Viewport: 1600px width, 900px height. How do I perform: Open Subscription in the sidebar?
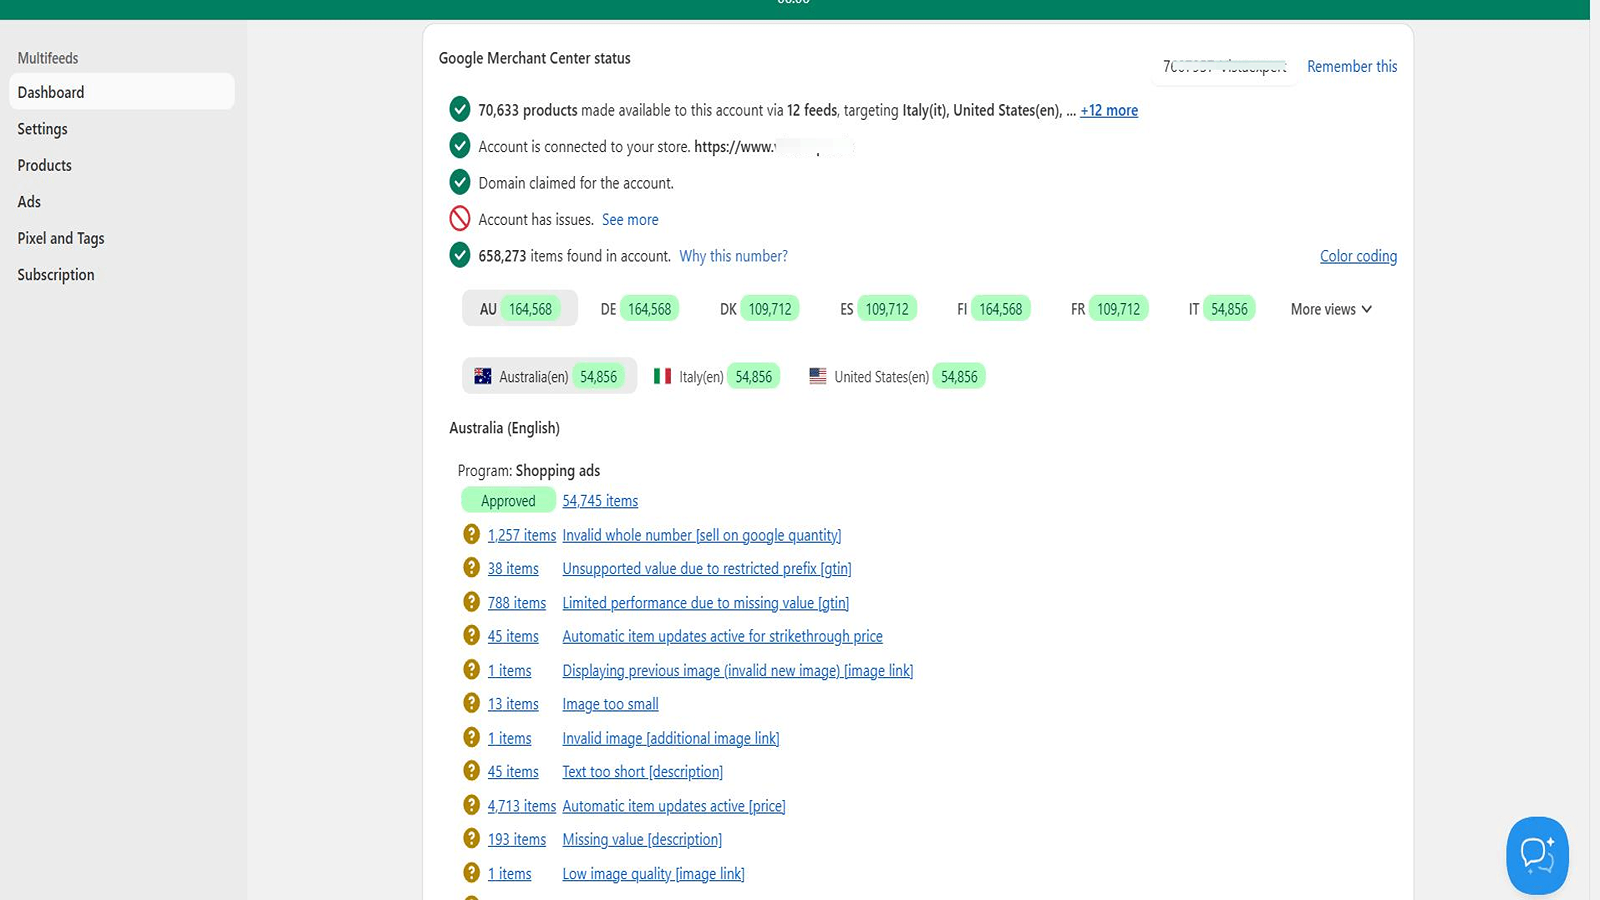(56, 275)
